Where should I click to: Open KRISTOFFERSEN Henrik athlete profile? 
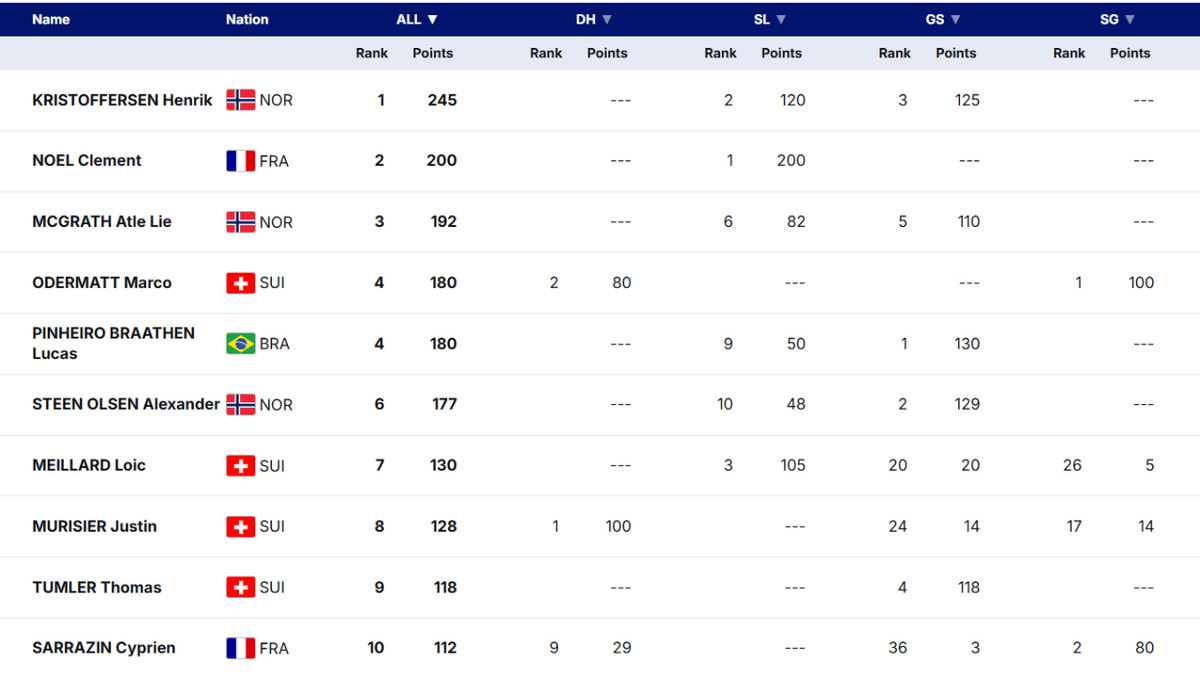[122, 100]
